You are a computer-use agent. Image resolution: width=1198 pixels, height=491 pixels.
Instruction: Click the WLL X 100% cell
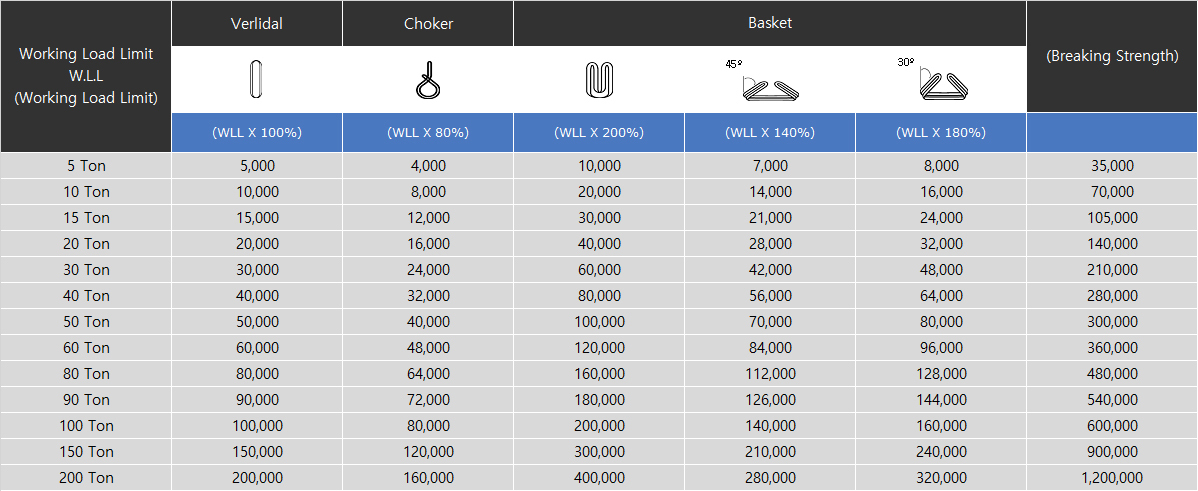(x=257, y=133)
